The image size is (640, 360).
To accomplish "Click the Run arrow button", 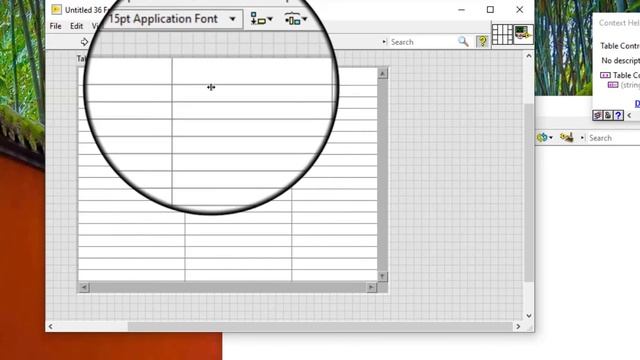I will click(84, 42).
